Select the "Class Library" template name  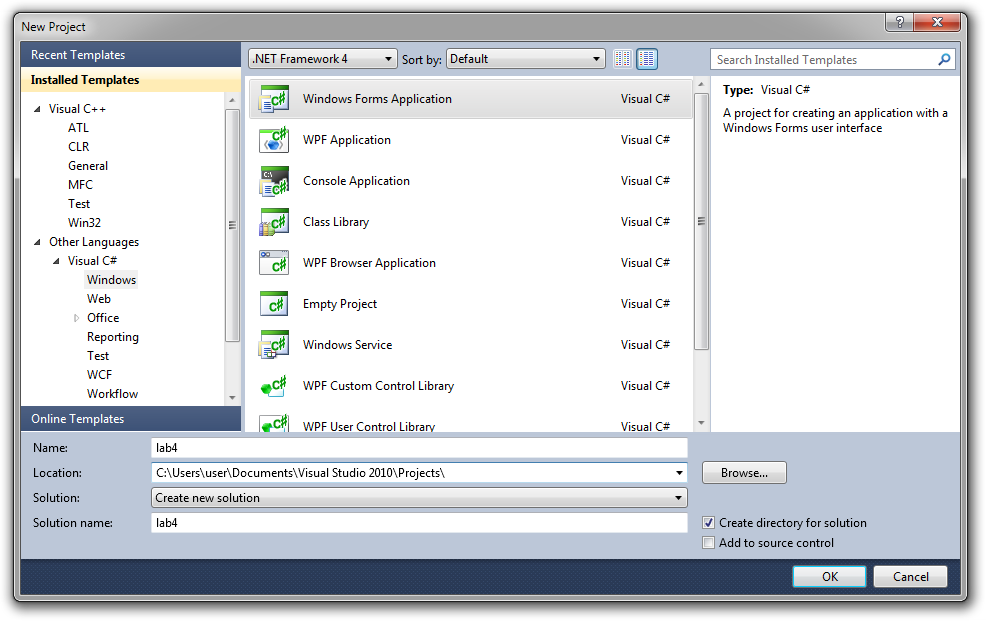point(336,222)
